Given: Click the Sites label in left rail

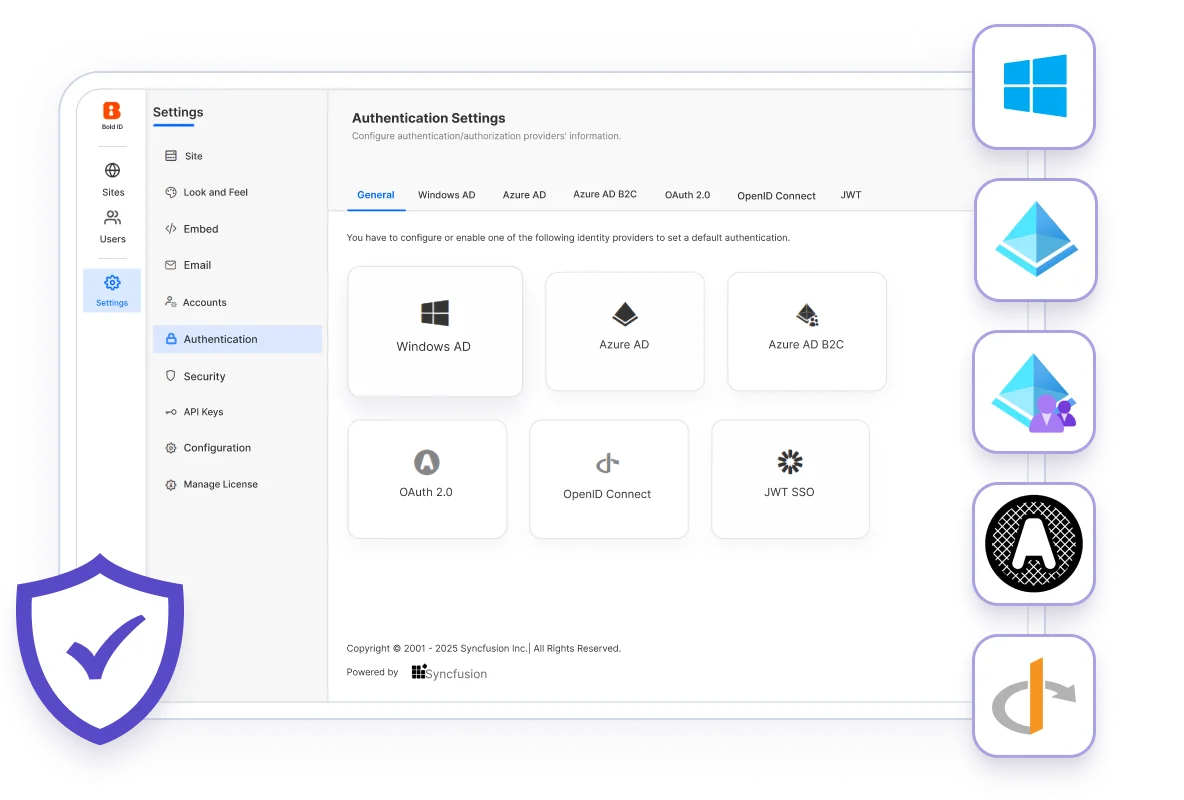Looking at the screenshot, I should coord(113,193).
